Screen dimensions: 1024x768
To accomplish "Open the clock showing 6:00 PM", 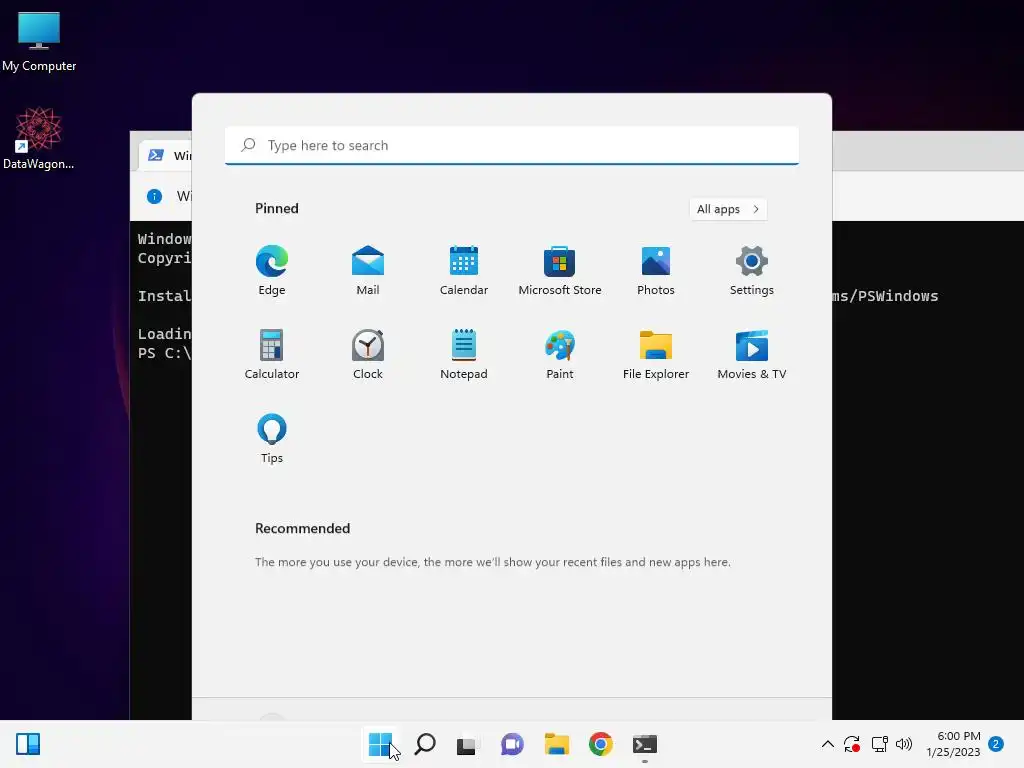I will (953, 744).
